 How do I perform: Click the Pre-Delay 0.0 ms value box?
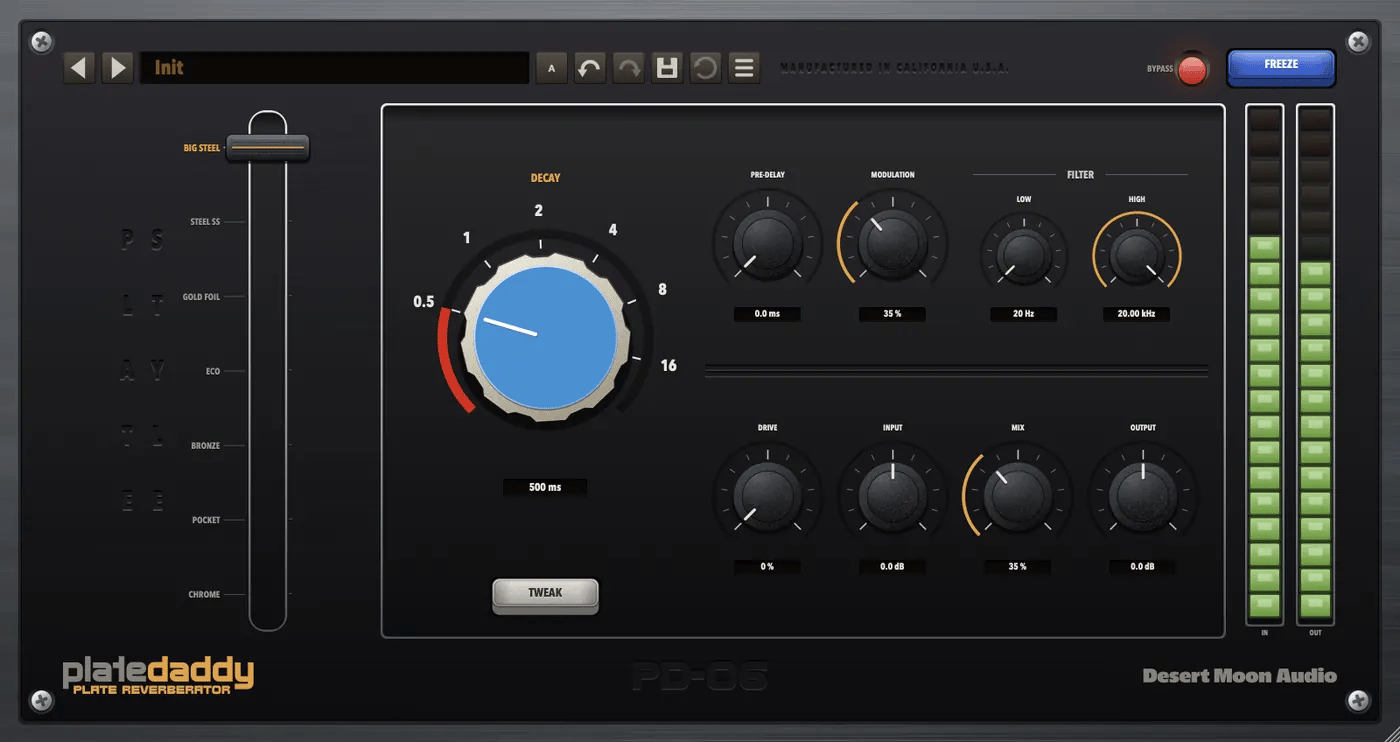767,314
